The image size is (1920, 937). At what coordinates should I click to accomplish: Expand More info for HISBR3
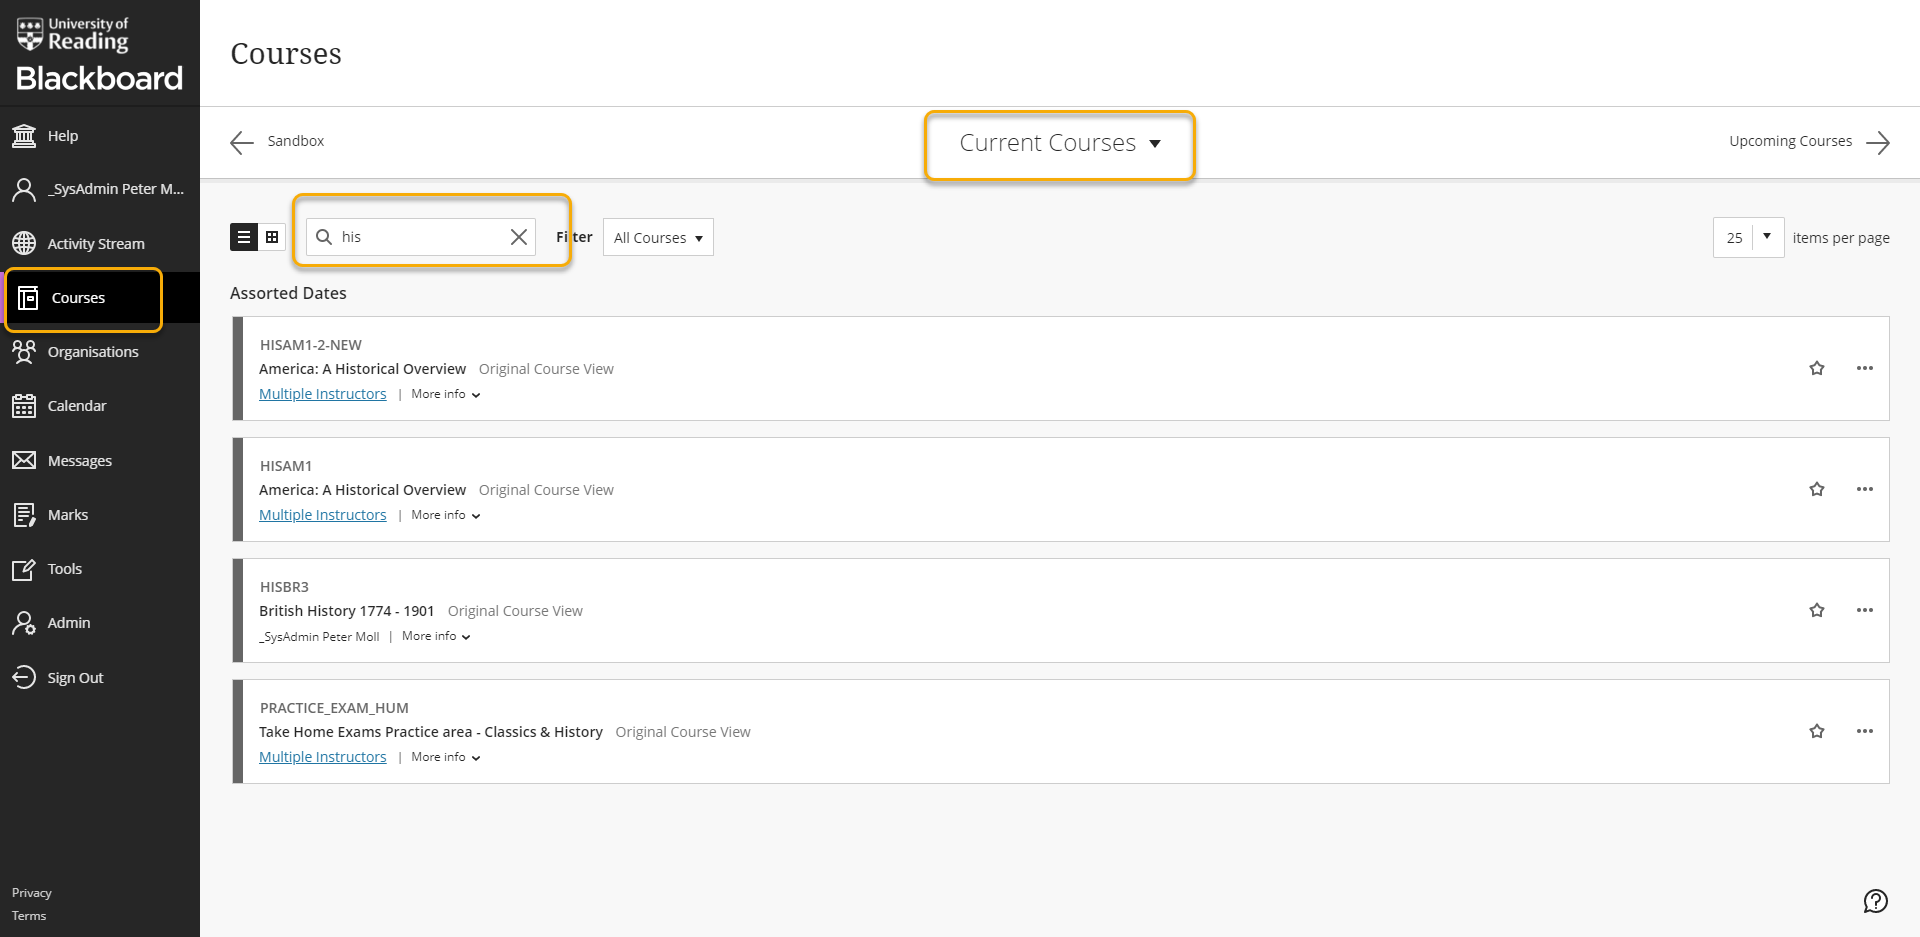437,636
